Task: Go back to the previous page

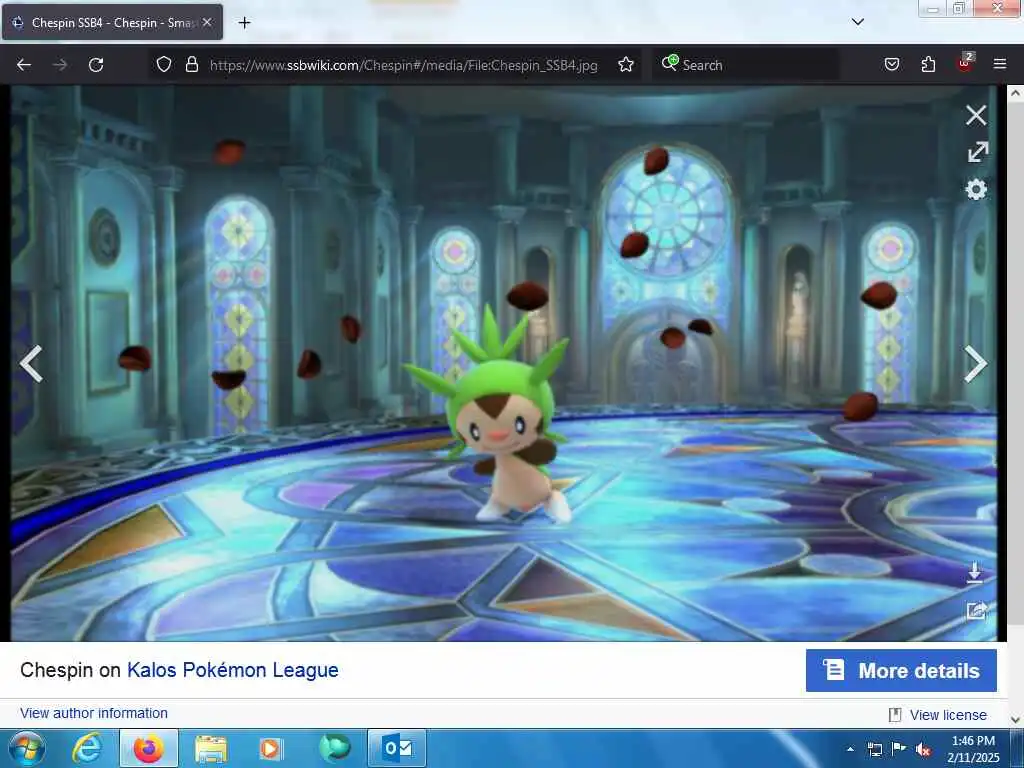Action: pyautogui.click(x=24, y=65)
